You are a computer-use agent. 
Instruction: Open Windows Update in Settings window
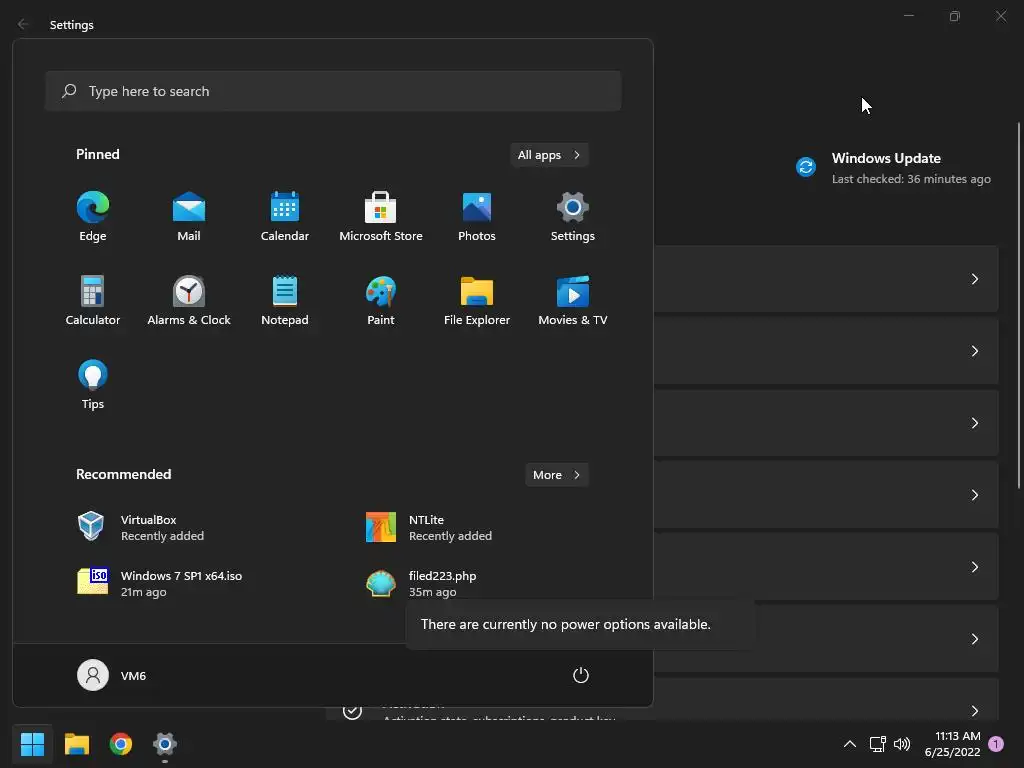[893, 168]
